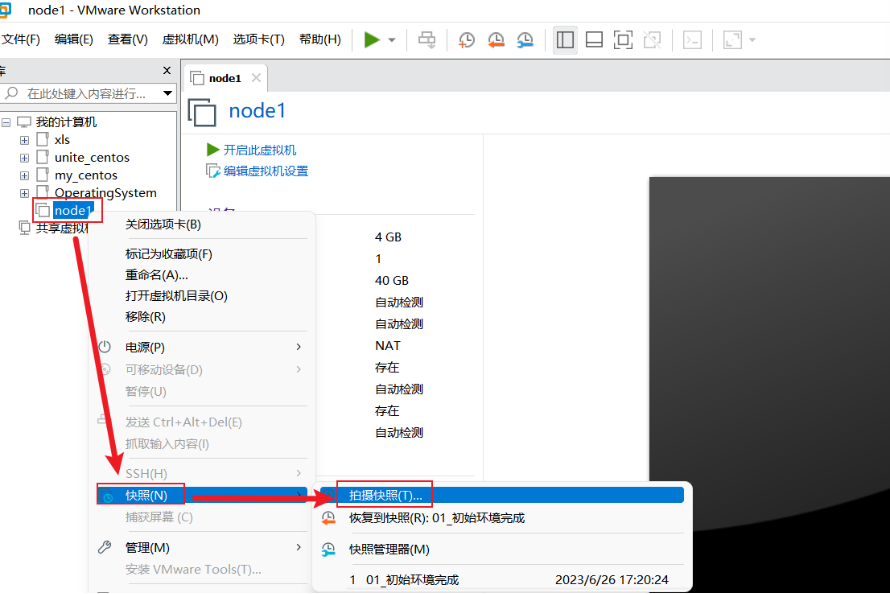Screen dimensions: 890x594
Task: Open the 文件(F) menu
Action: click(20, 39)
